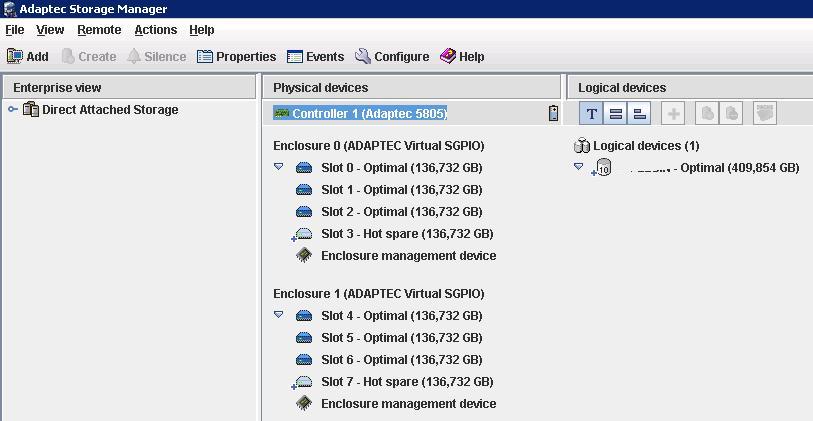Screen dimensions: 813x421
Task: Switch to relative size capacity view
Action: pyautogui.click(x=640, y=114)
